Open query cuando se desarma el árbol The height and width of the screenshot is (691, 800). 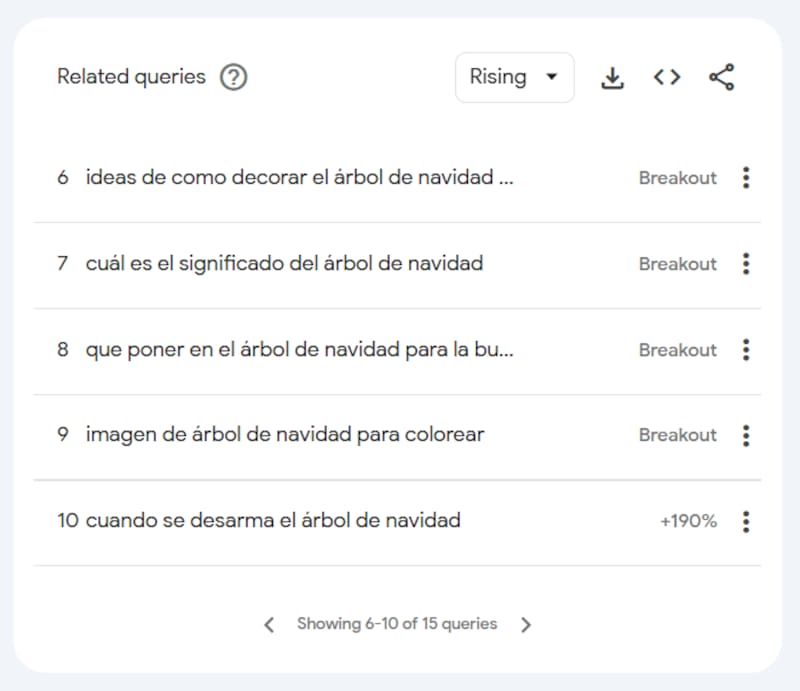[274, 521]
